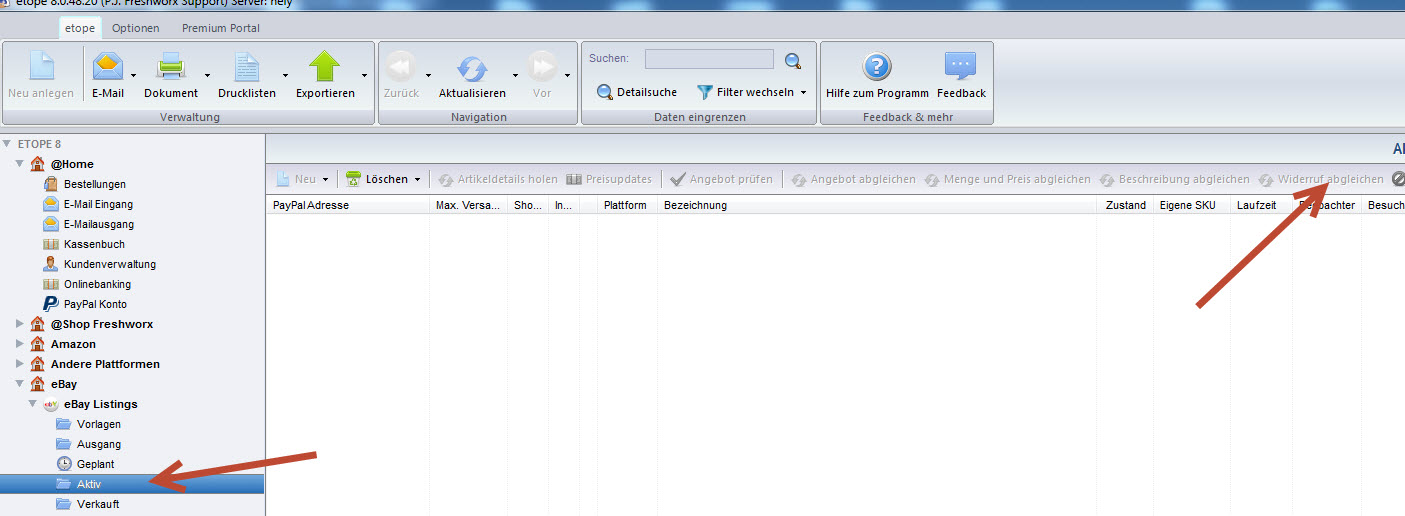This screenshot has height=516, width=1405.
Task: Click the Detailsuche button
Action: [x=637, y=92]
